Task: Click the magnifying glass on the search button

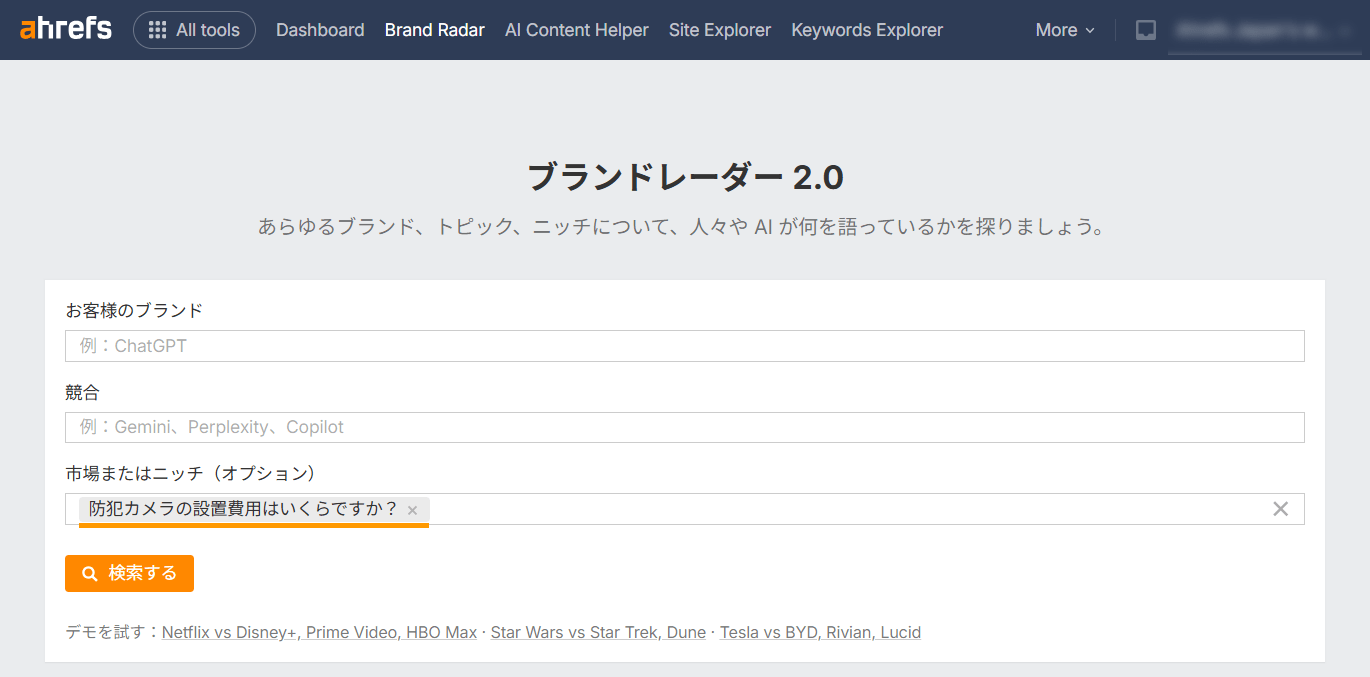Action: pos(88,573)
